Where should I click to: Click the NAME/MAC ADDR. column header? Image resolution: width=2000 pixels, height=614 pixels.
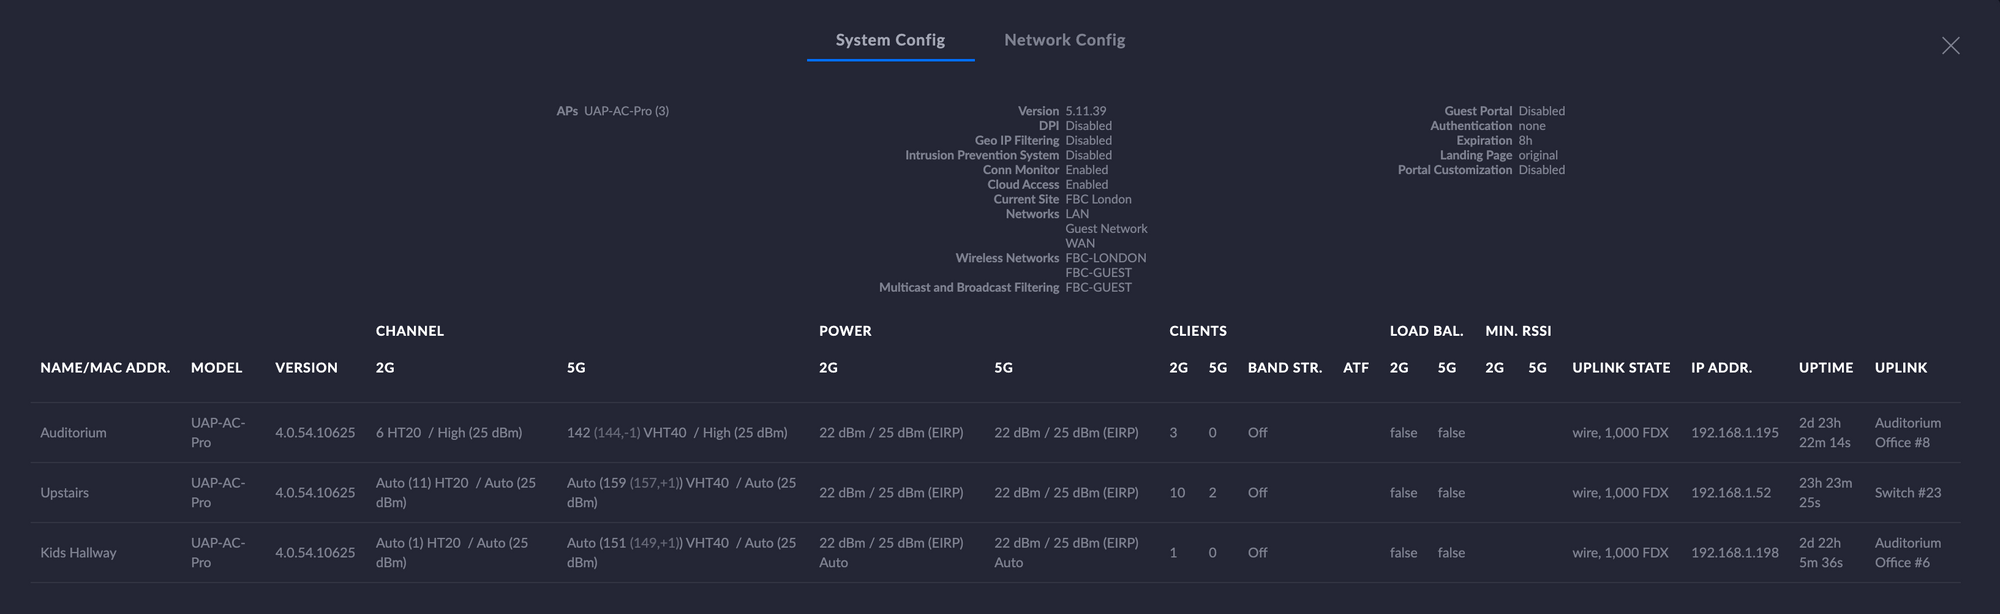tap(105, 368)
